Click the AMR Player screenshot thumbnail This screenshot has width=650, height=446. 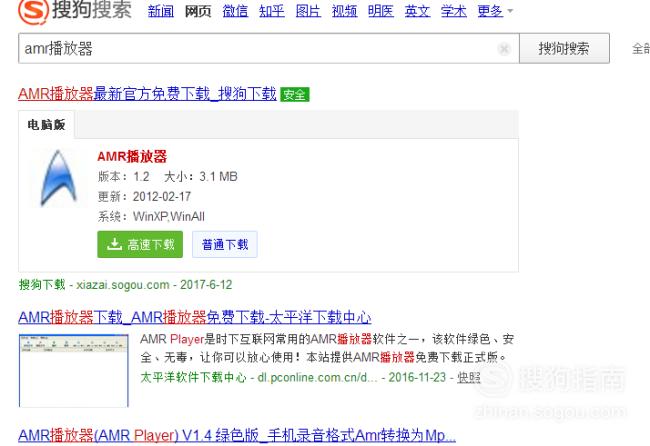(74, 371)
